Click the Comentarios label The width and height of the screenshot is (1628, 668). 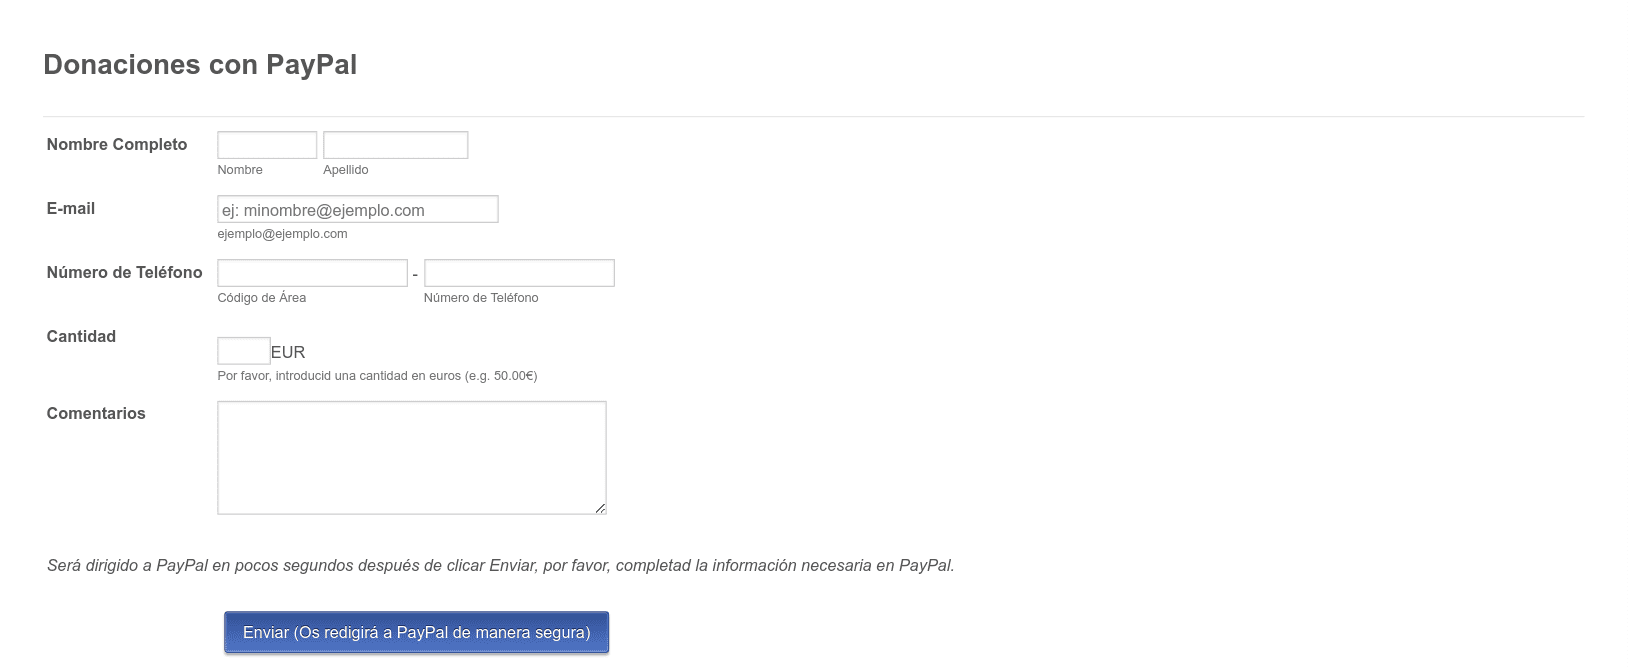[96, 413]
